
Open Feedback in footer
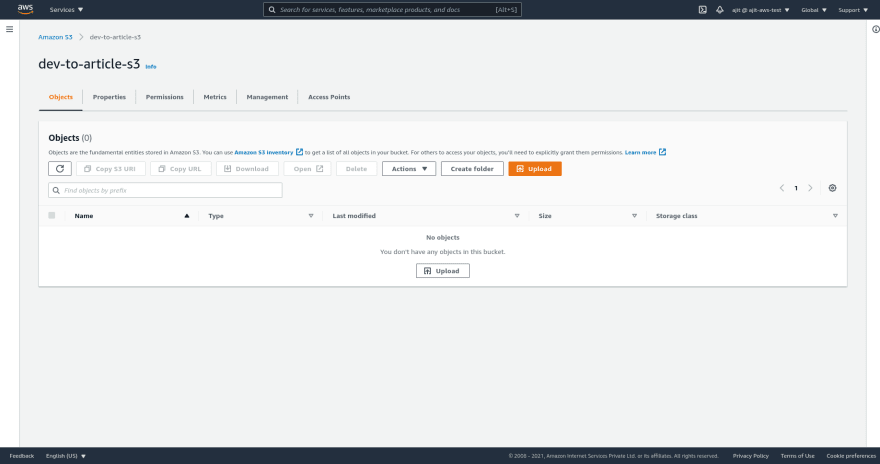pyautogui.click(x=22, y=456)
